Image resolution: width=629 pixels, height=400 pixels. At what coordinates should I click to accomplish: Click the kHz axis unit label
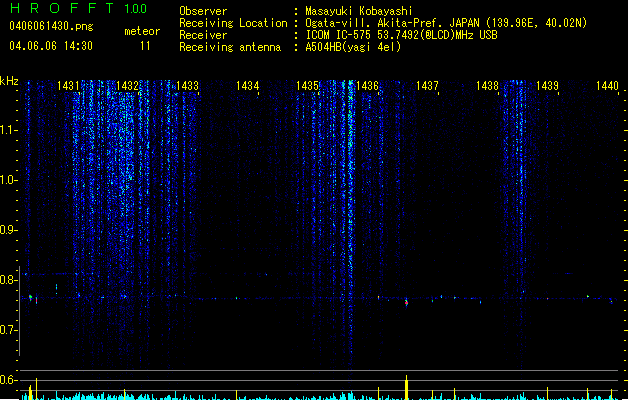[9, 81]
